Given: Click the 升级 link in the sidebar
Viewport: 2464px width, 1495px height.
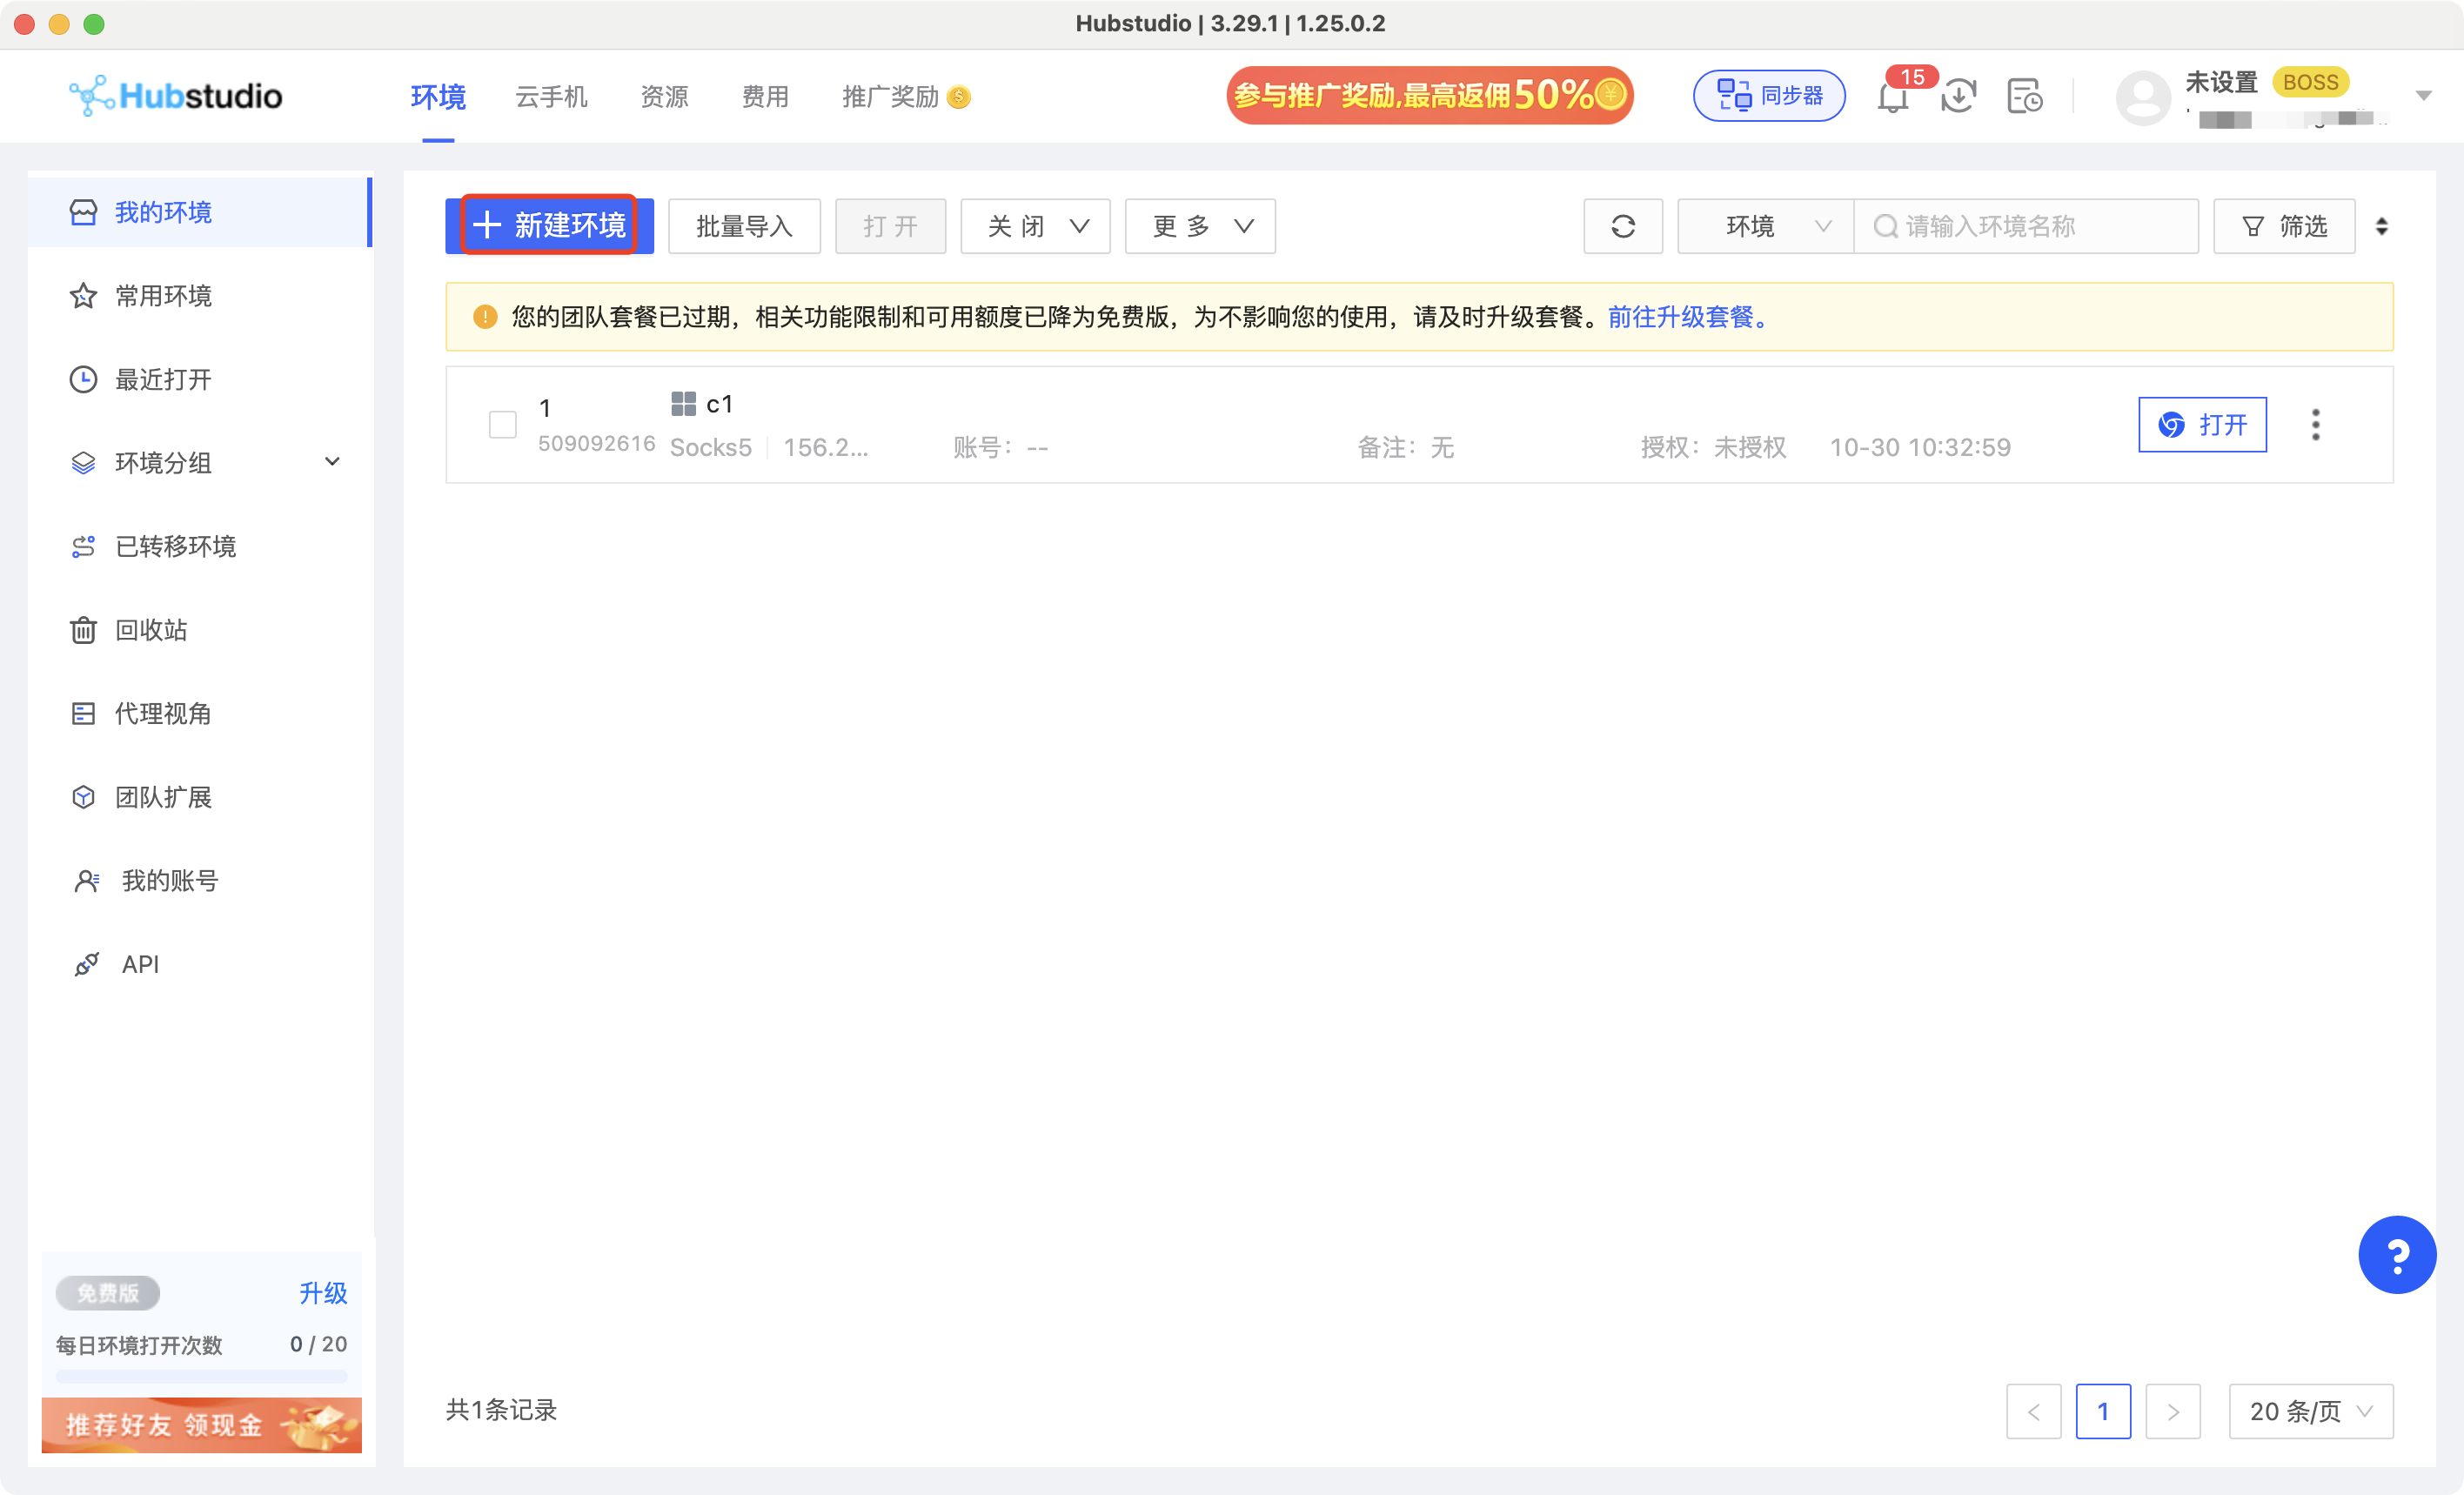Looking at the screenshot, I should click(x=323, y=1293).
